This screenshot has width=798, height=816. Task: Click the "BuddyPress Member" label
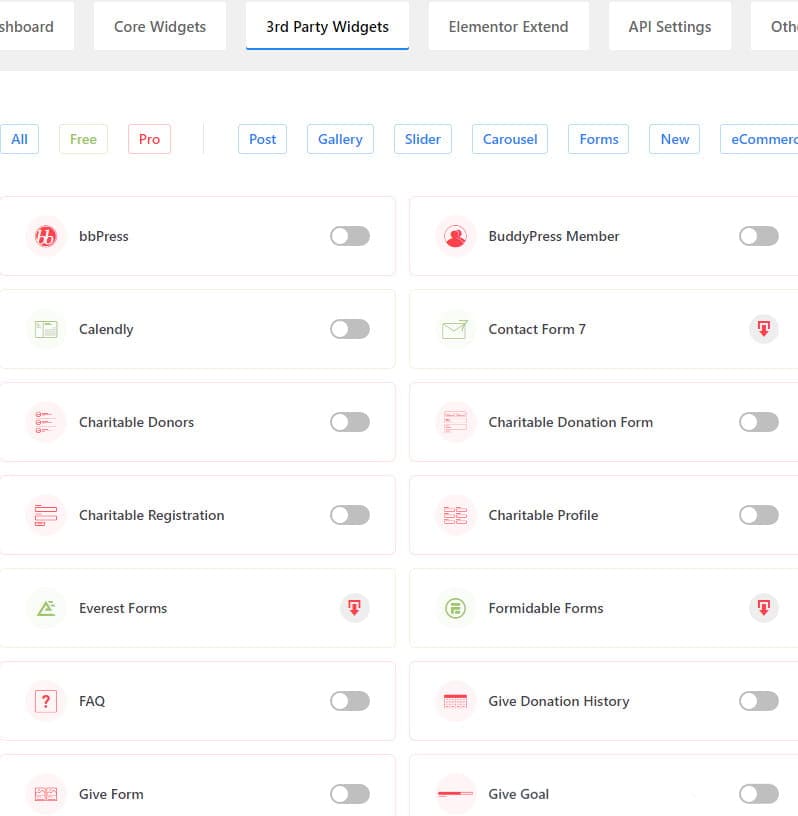(x=553, y=236)
